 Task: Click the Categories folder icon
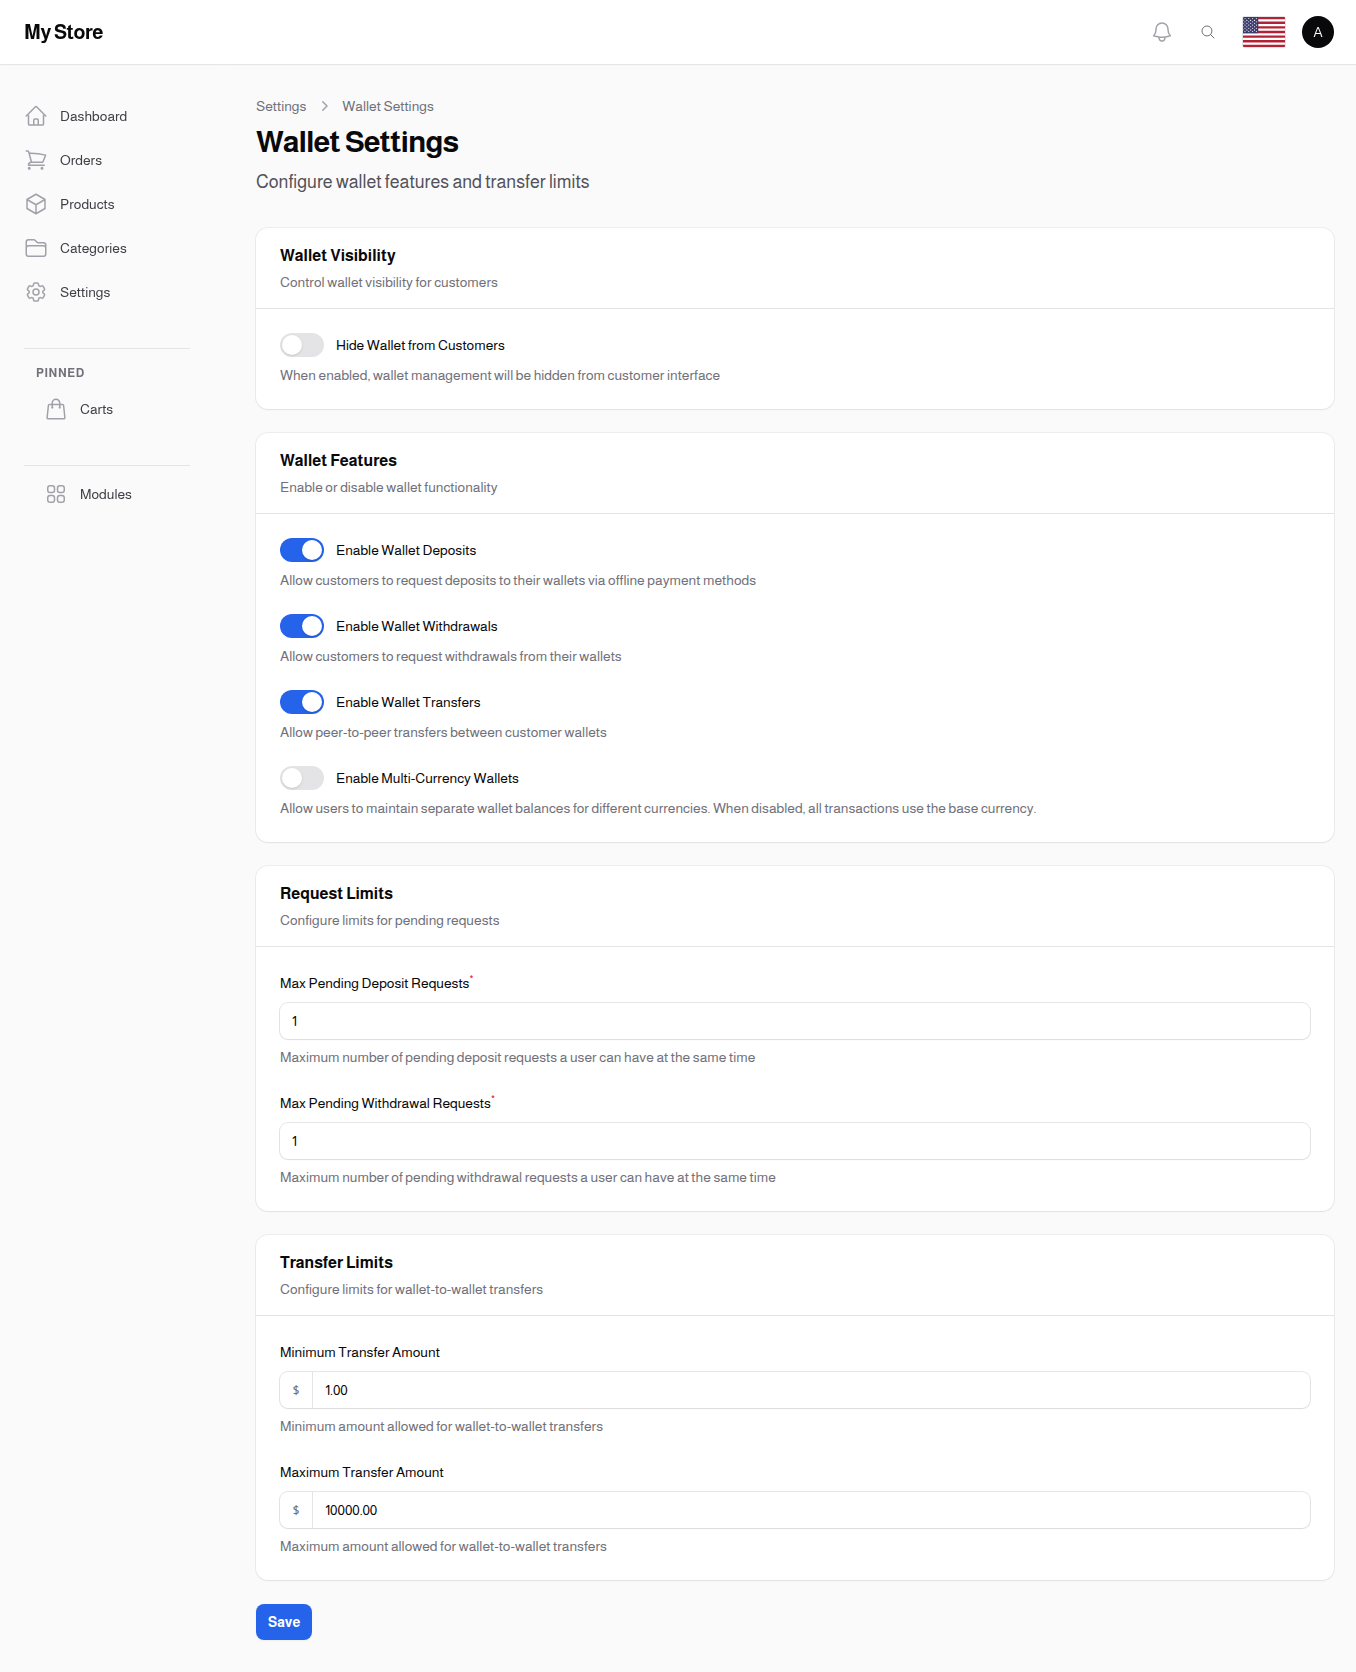pos(36,248)
